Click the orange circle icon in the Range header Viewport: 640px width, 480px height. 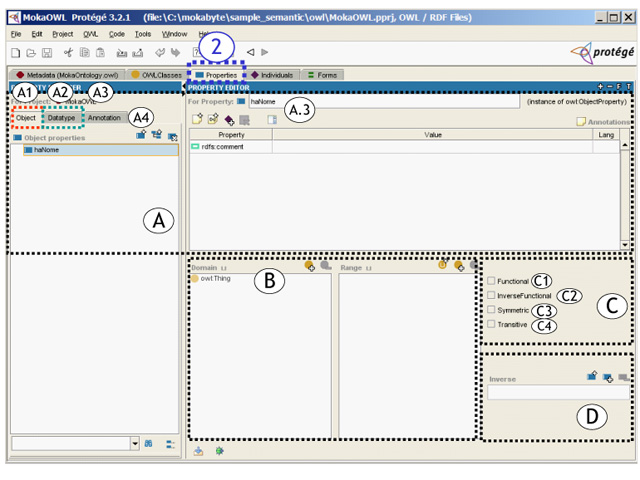coord(443,264)
